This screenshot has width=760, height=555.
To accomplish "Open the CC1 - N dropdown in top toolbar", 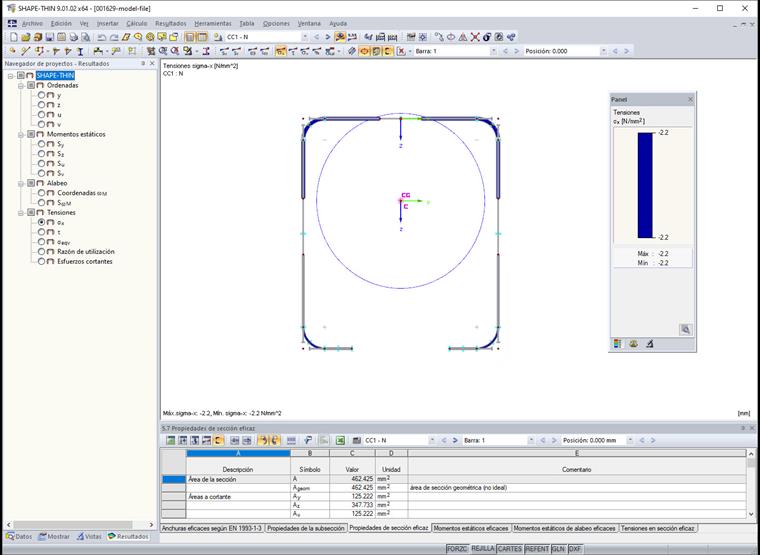I will click(304, 37).
